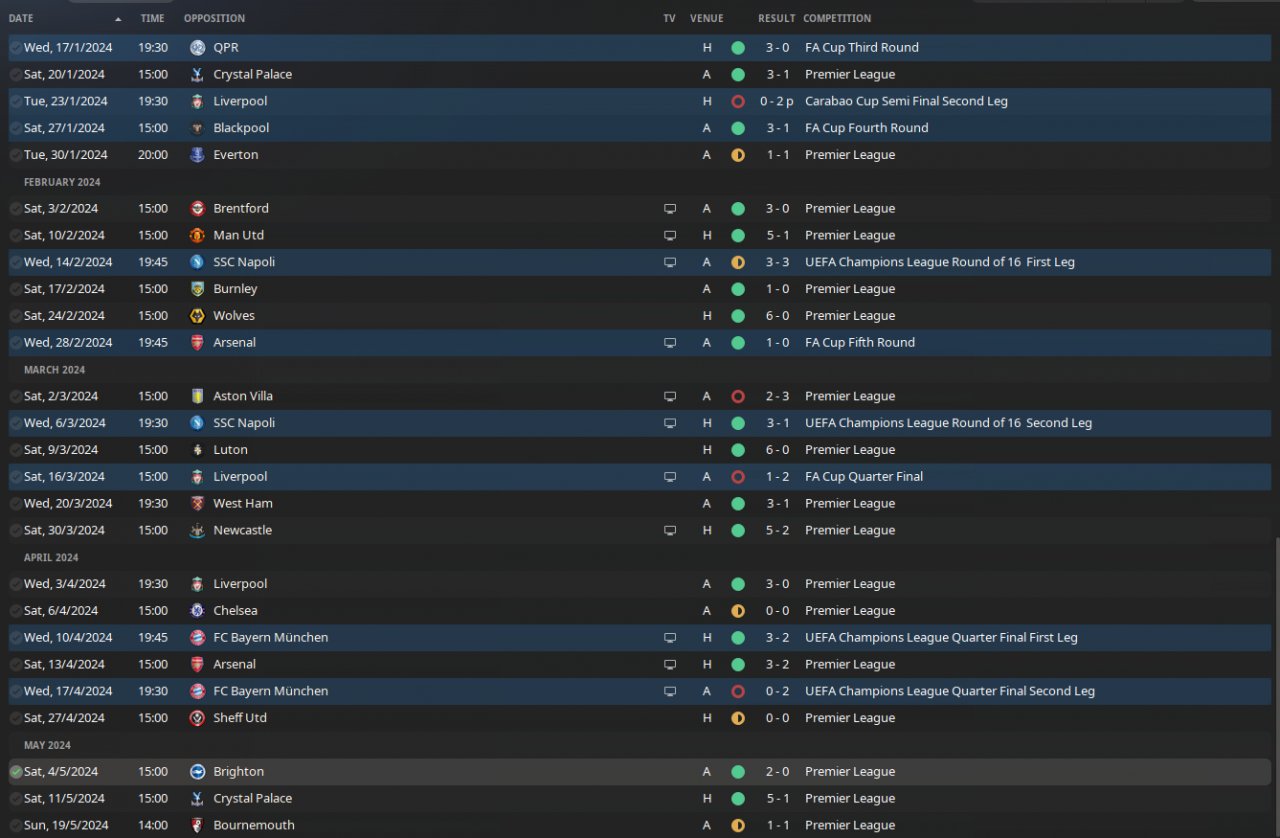1280x838 pixels.
Task: Click the Wolves club badge
Action: (197, 315)
